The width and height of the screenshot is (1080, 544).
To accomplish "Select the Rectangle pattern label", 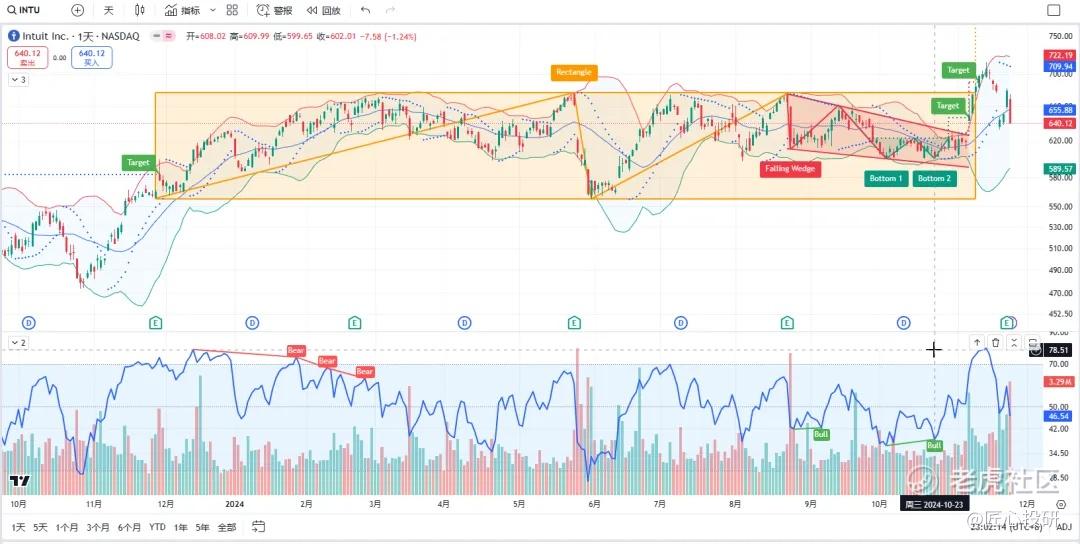I will pos(574,72).
